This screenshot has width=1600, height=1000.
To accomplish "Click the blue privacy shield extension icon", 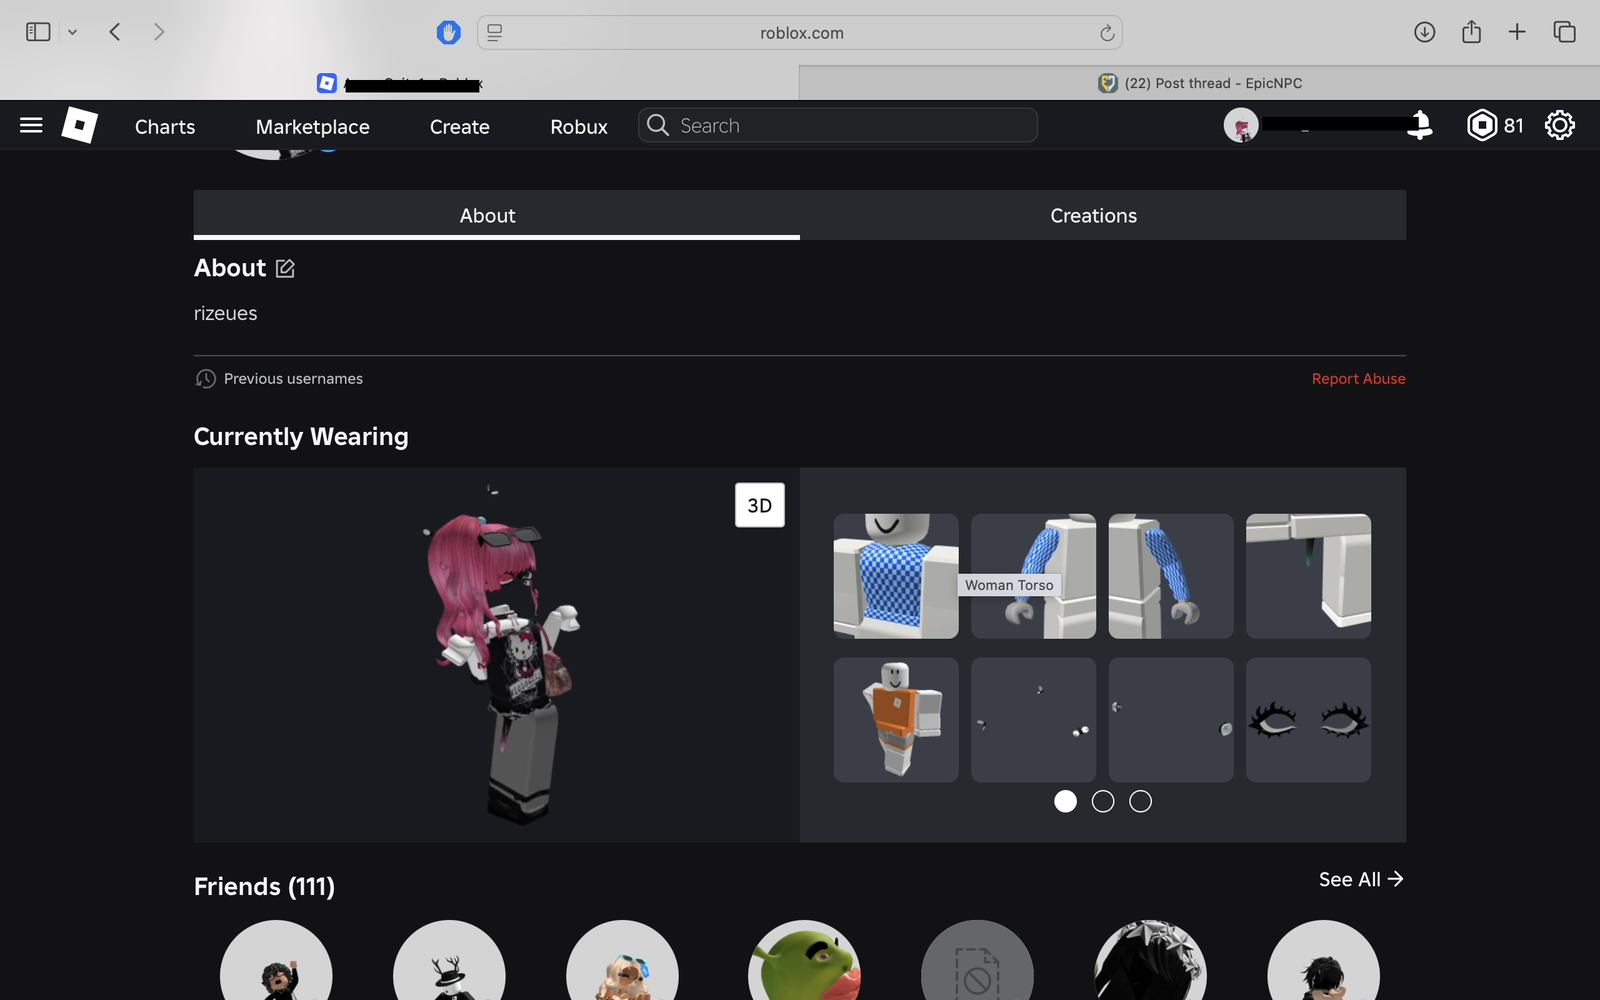I will coord(449,32).
